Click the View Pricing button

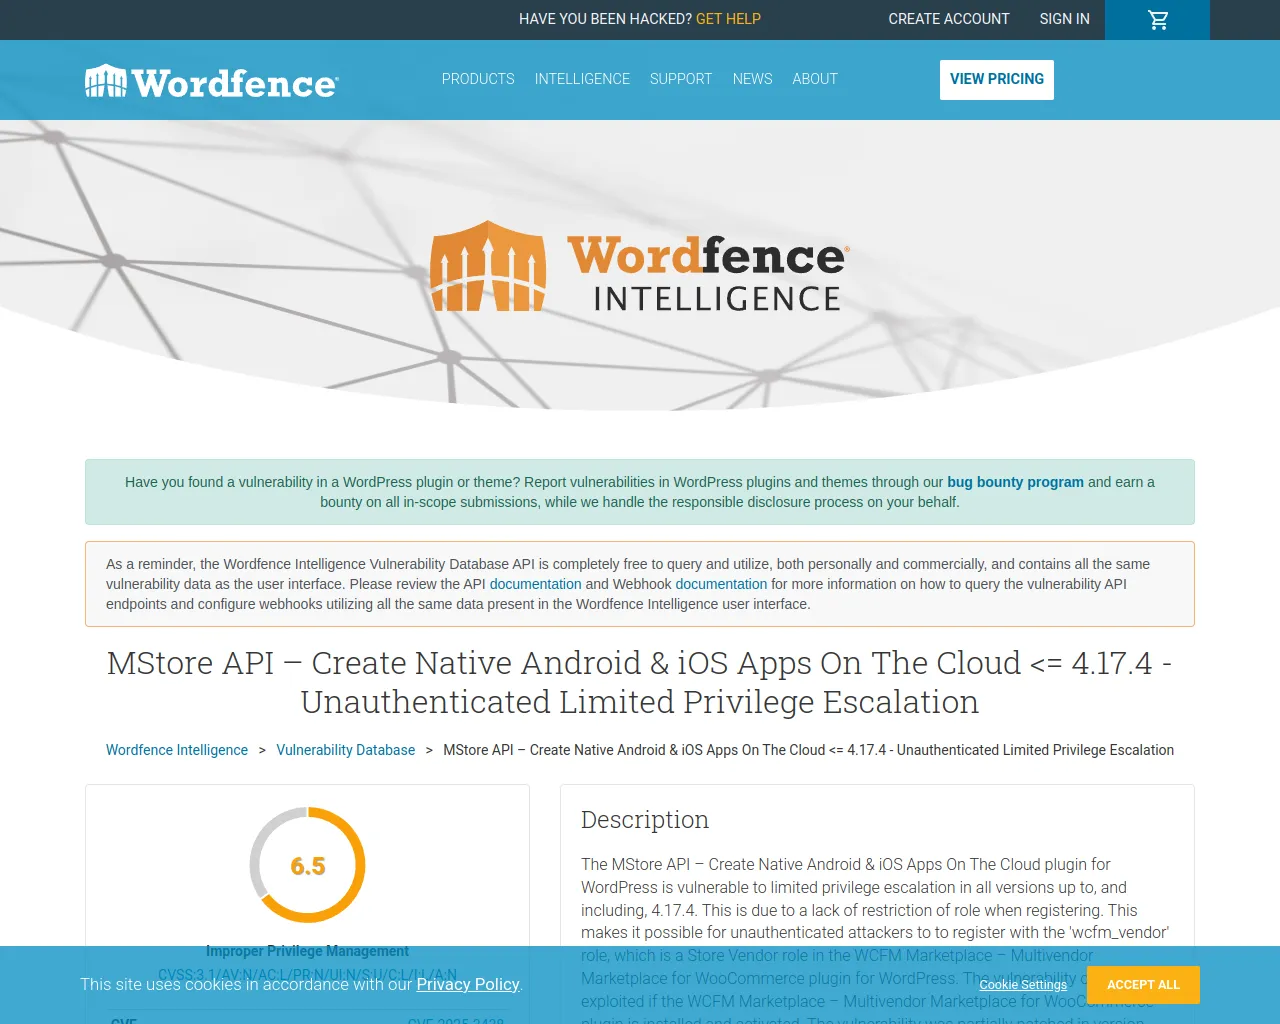pos(997,80)
